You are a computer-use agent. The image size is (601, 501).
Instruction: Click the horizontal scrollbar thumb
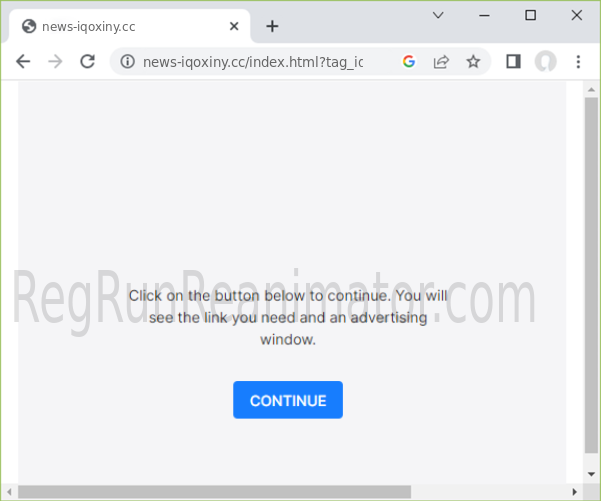(x=215, y=492)
